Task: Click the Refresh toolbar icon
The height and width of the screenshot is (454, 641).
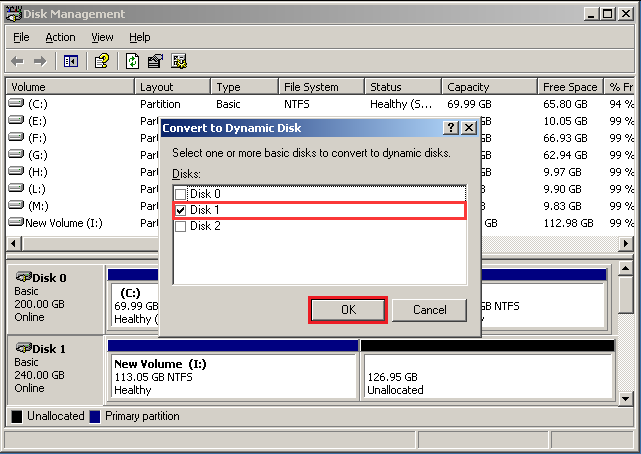Action: pyautogui.click(x=132, y=62)
